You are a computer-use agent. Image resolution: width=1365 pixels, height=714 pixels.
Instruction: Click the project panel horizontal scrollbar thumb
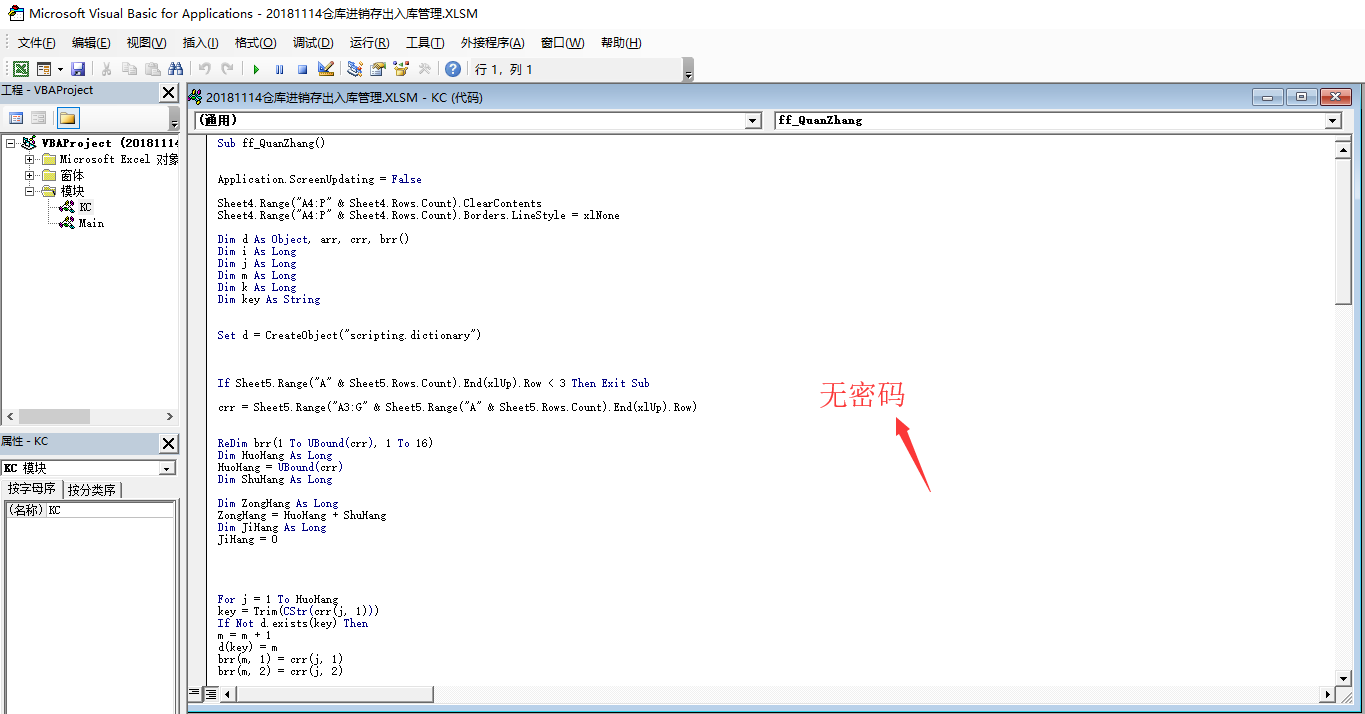[x=54, y=416]
